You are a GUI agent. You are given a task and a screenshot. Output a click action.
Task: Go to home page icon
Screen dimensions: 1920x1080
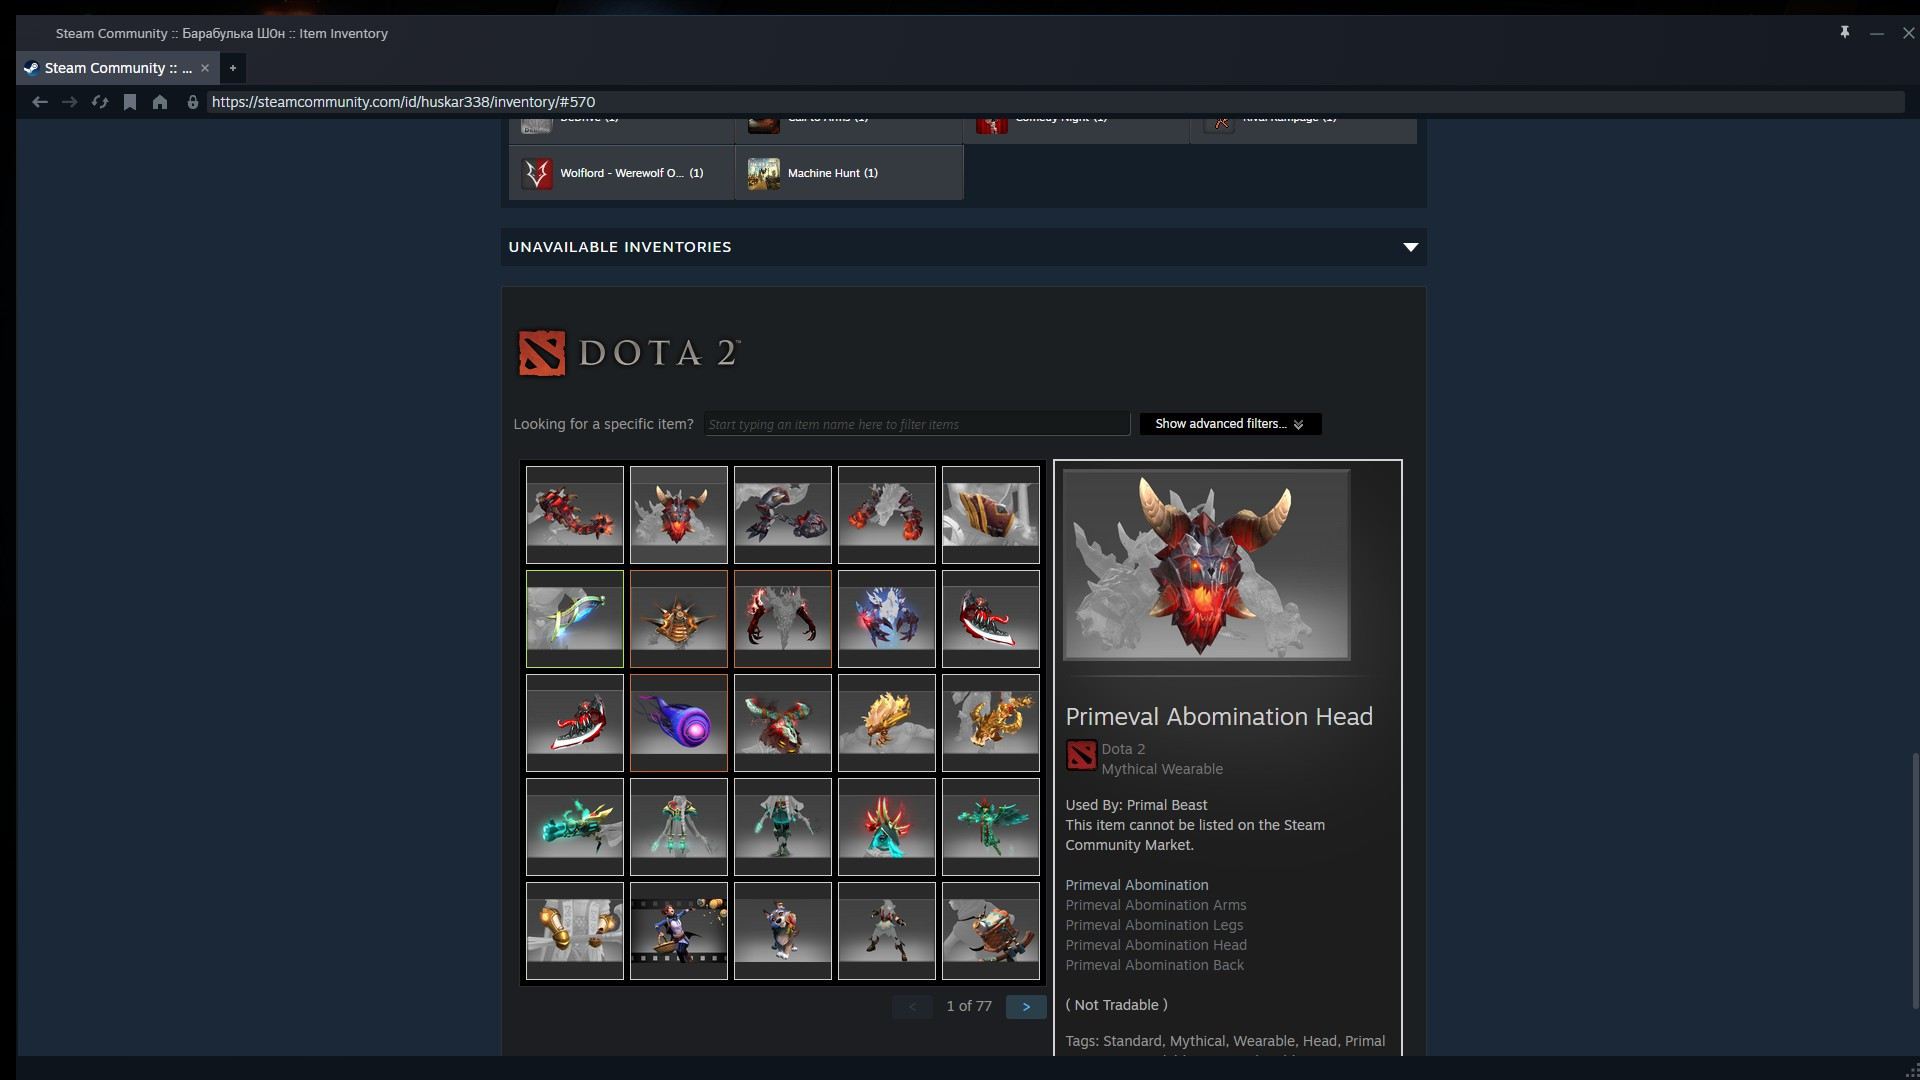(x=160, y=102)
